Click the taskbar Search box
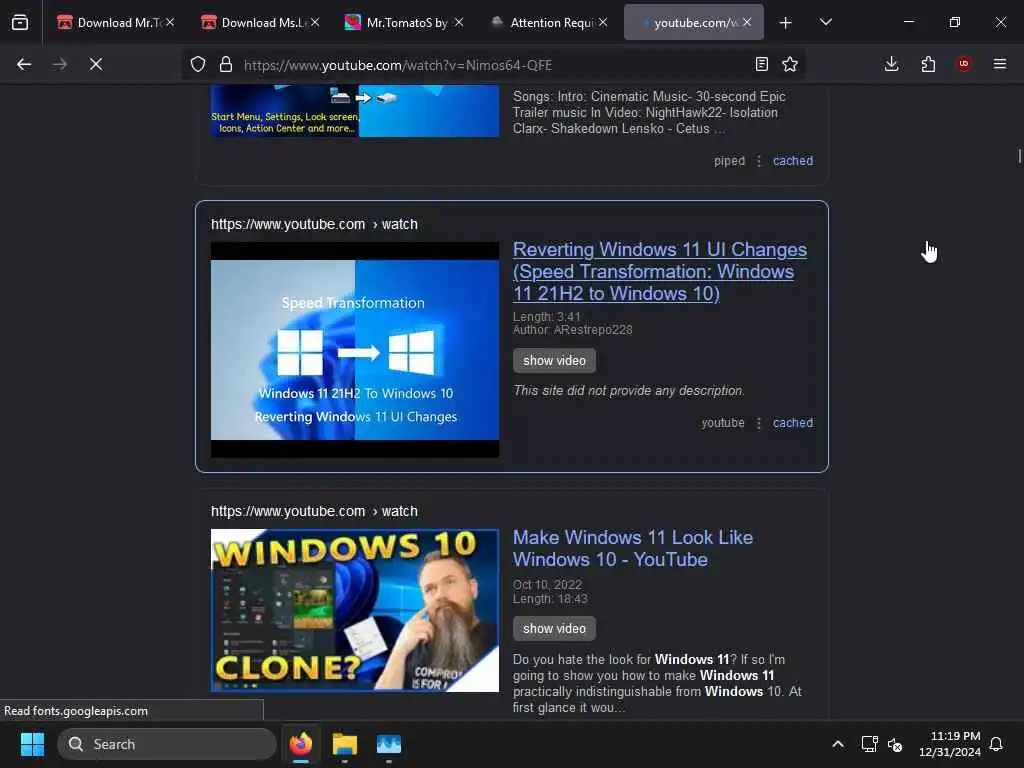The image size is (1024, 768). pos(167,744)
